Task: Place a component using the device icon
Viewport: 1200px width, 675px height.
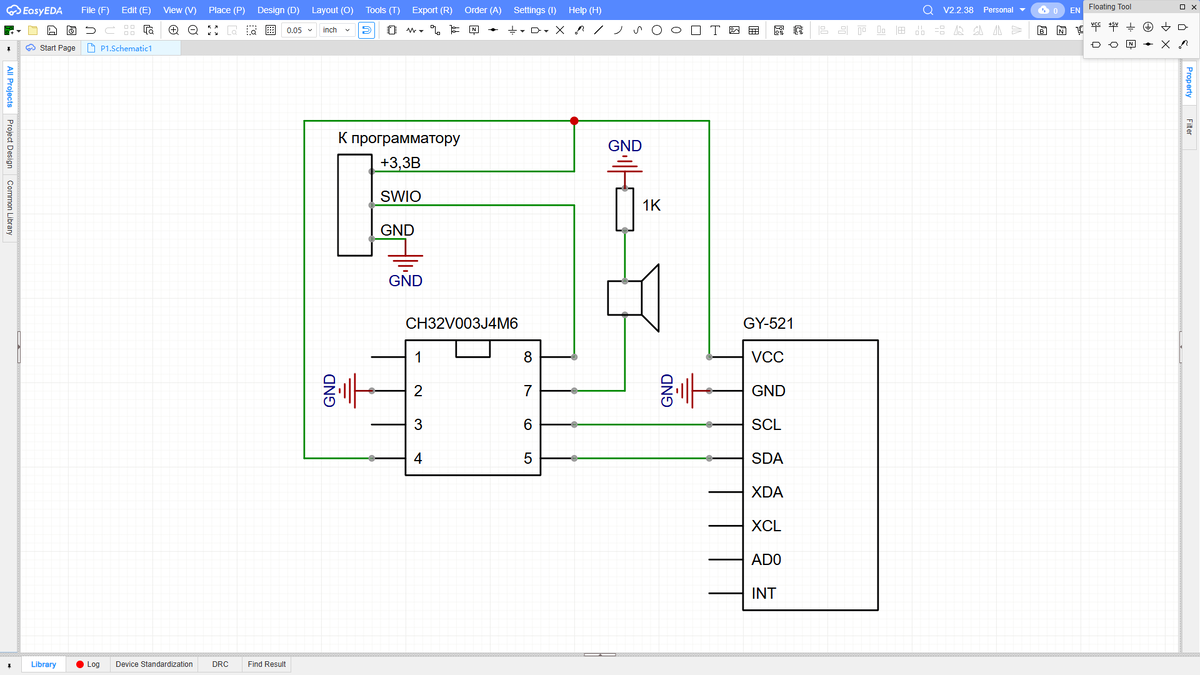Action: pyautogui.click(x=391, y=30)
